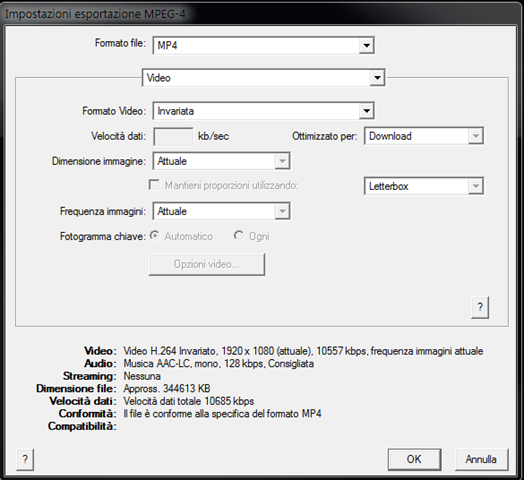Click the Opzioni video button
524x480 pixels.
(207, 264)
